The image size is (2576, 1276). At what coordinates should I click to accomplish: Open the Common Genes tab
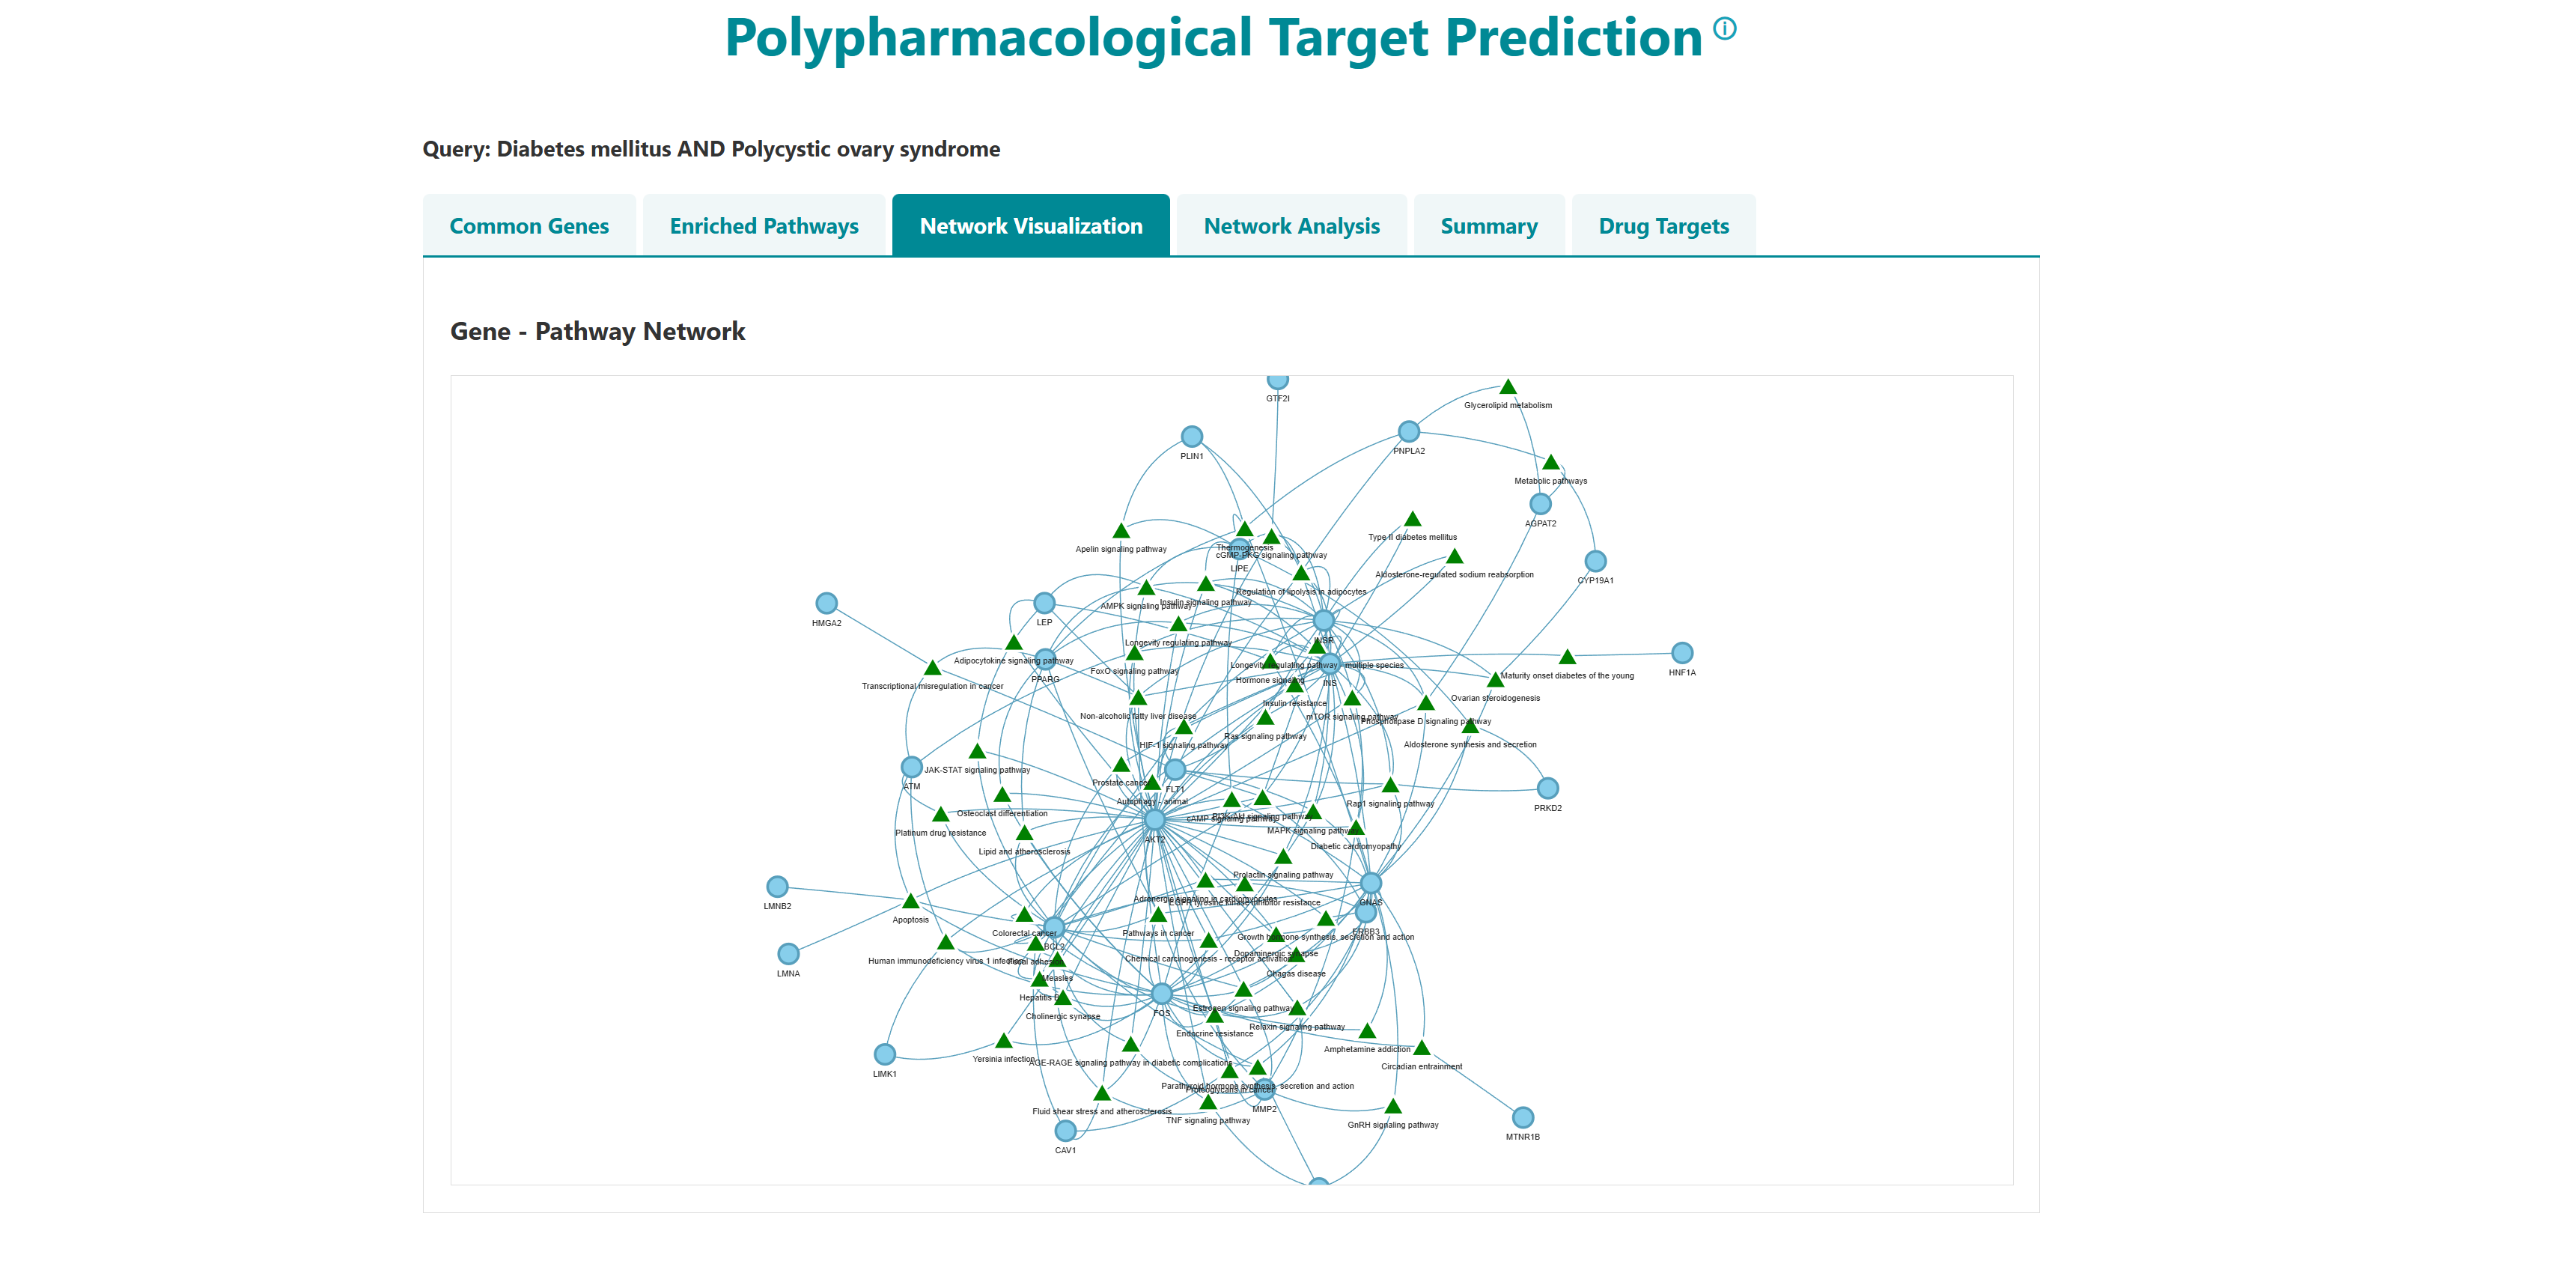(x=529, y=226)
